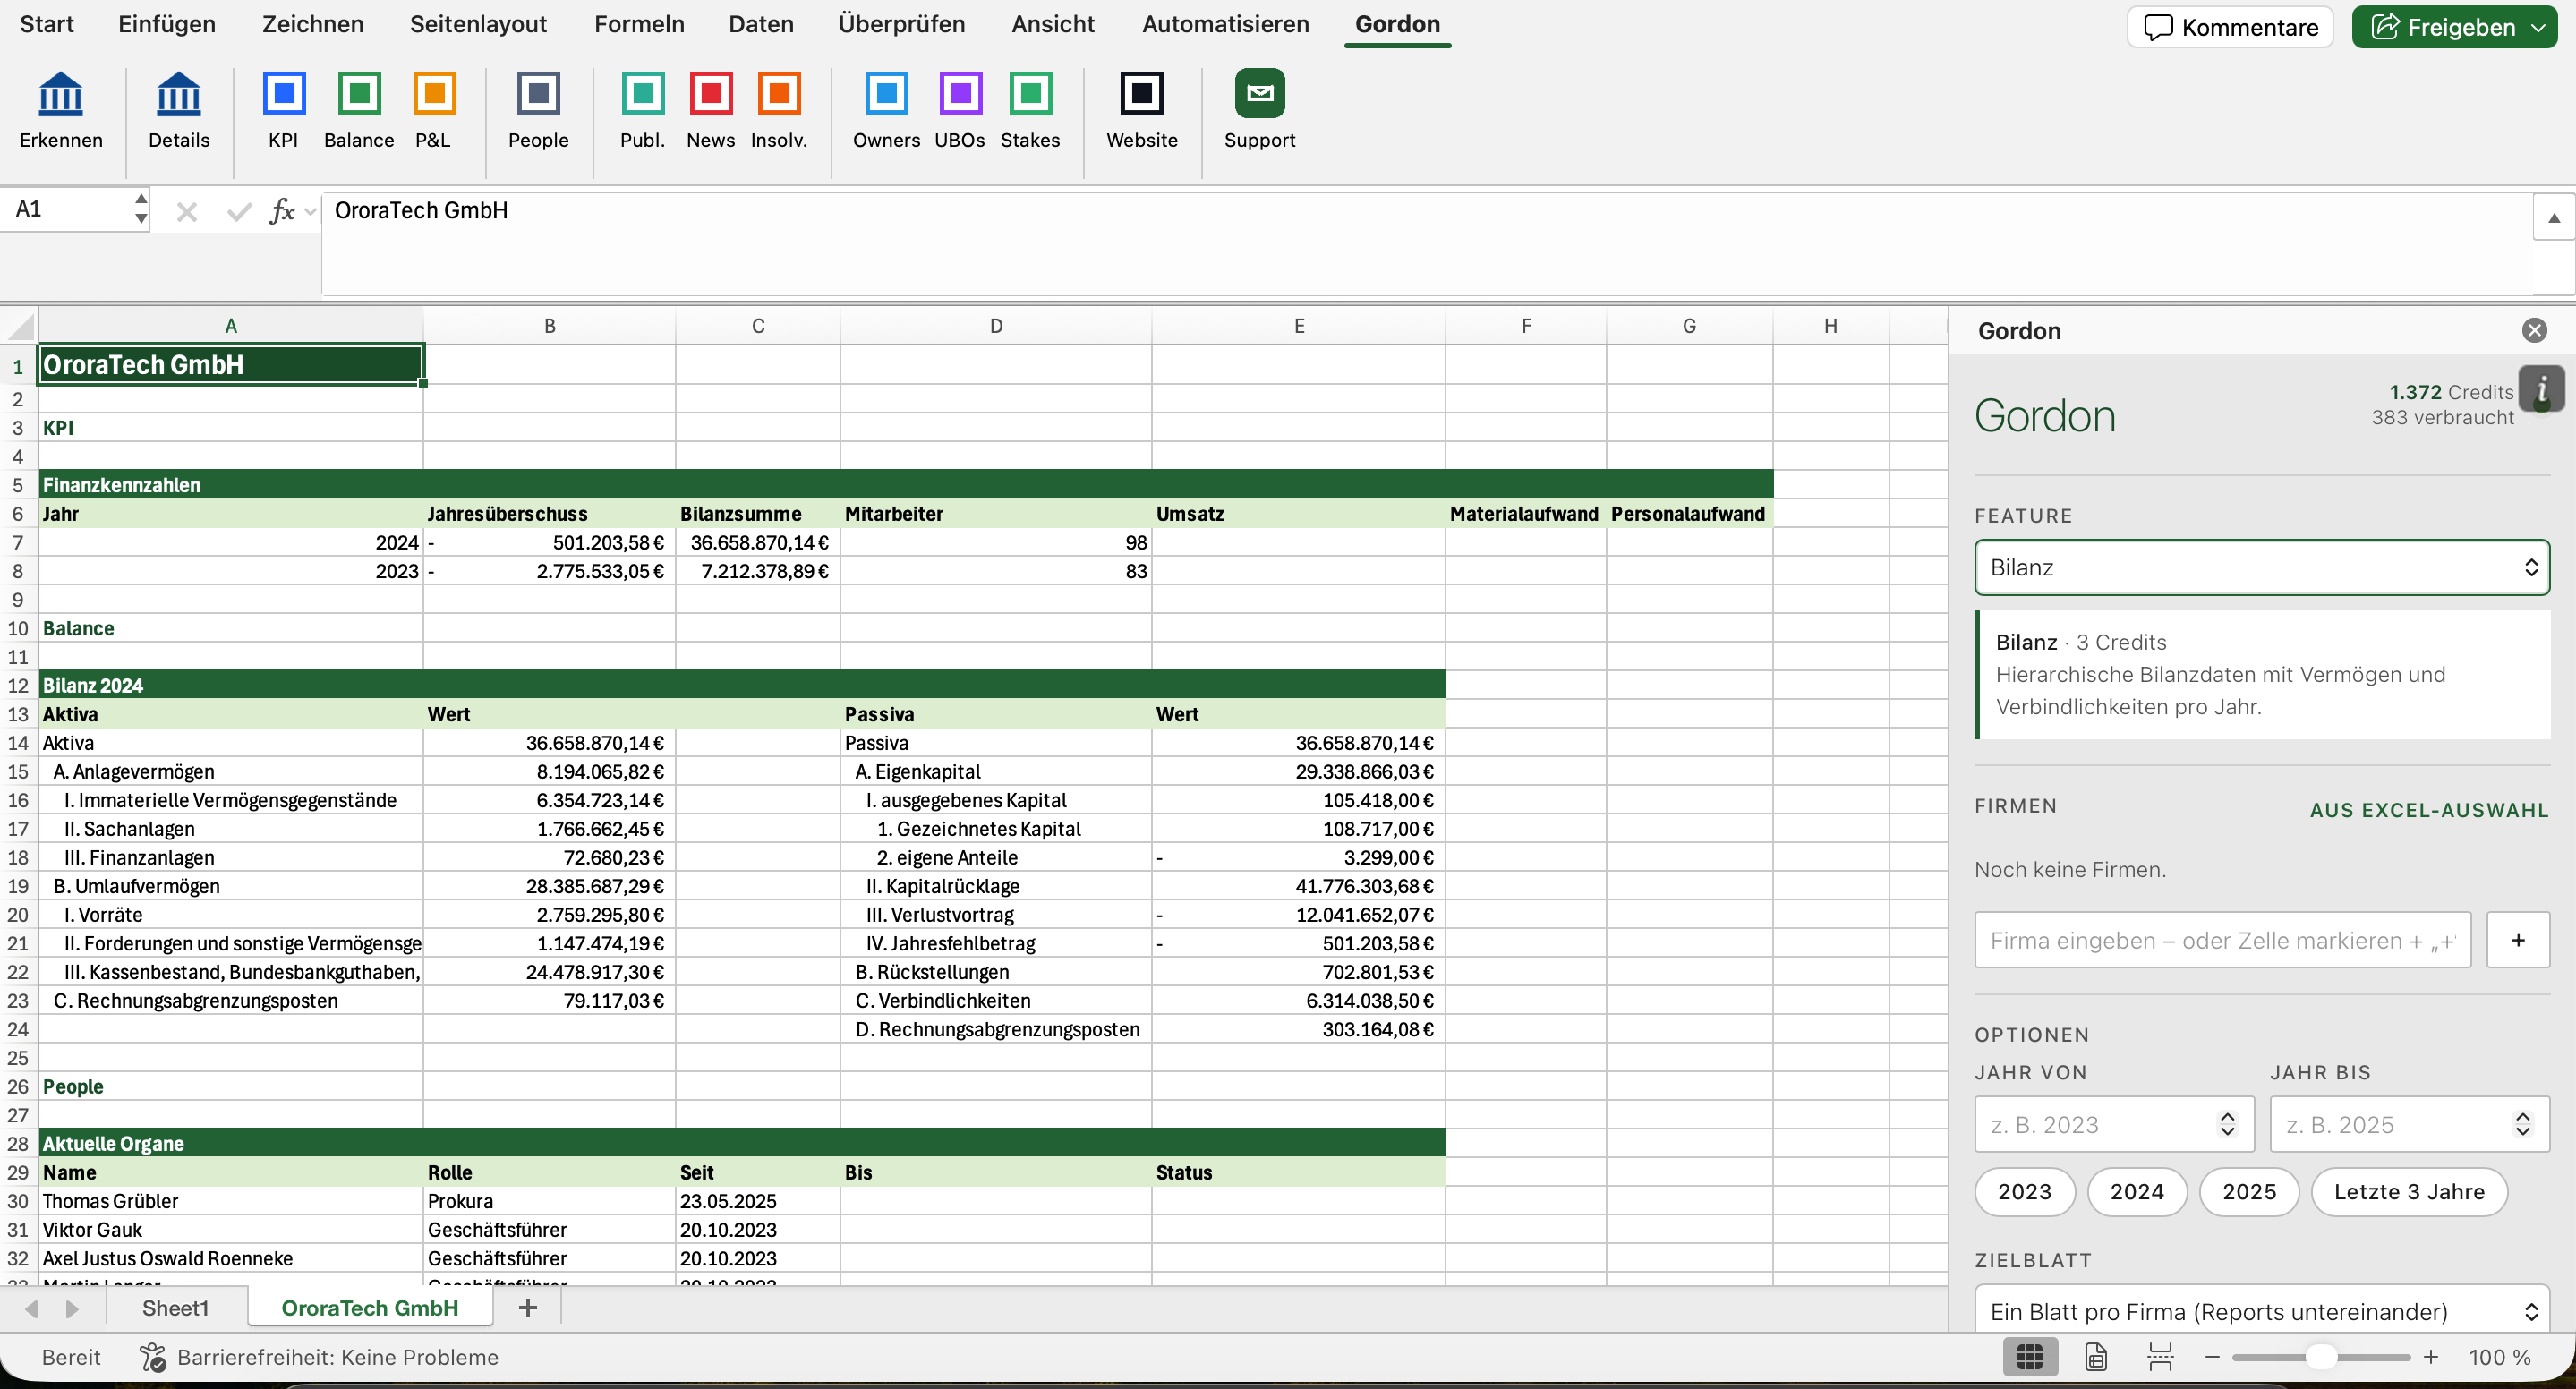
Task: Select the 2024 year chip
Action: 2137,1191
